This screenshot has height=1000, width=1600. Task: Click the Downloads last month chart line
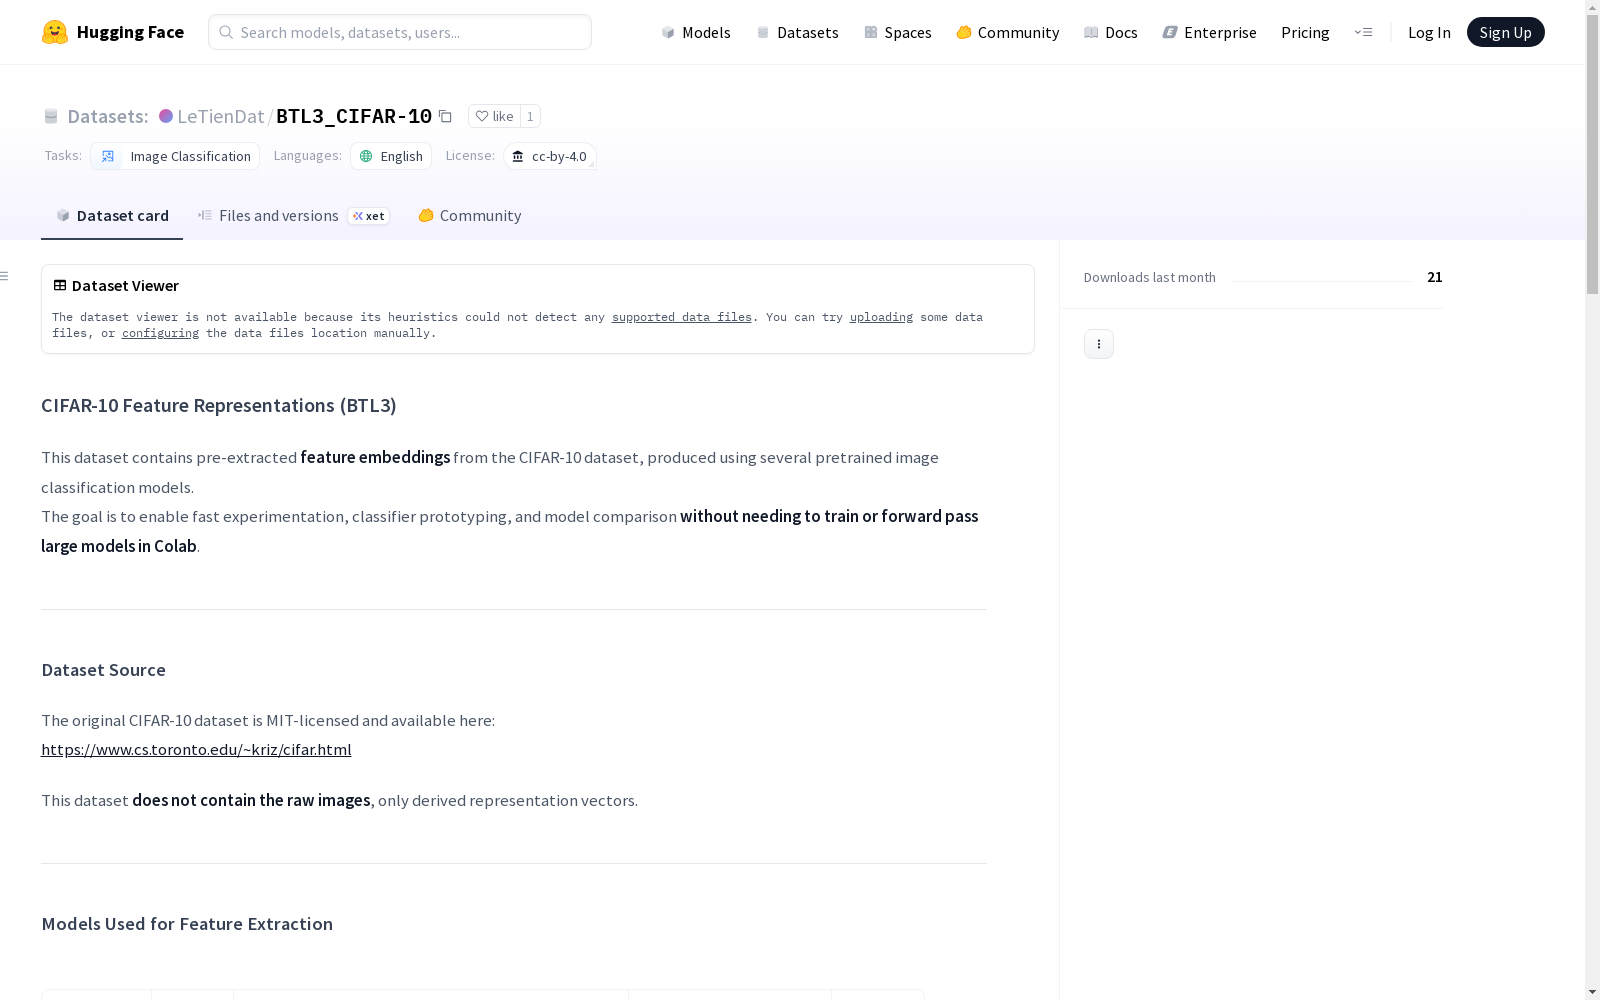point(1322,280)
